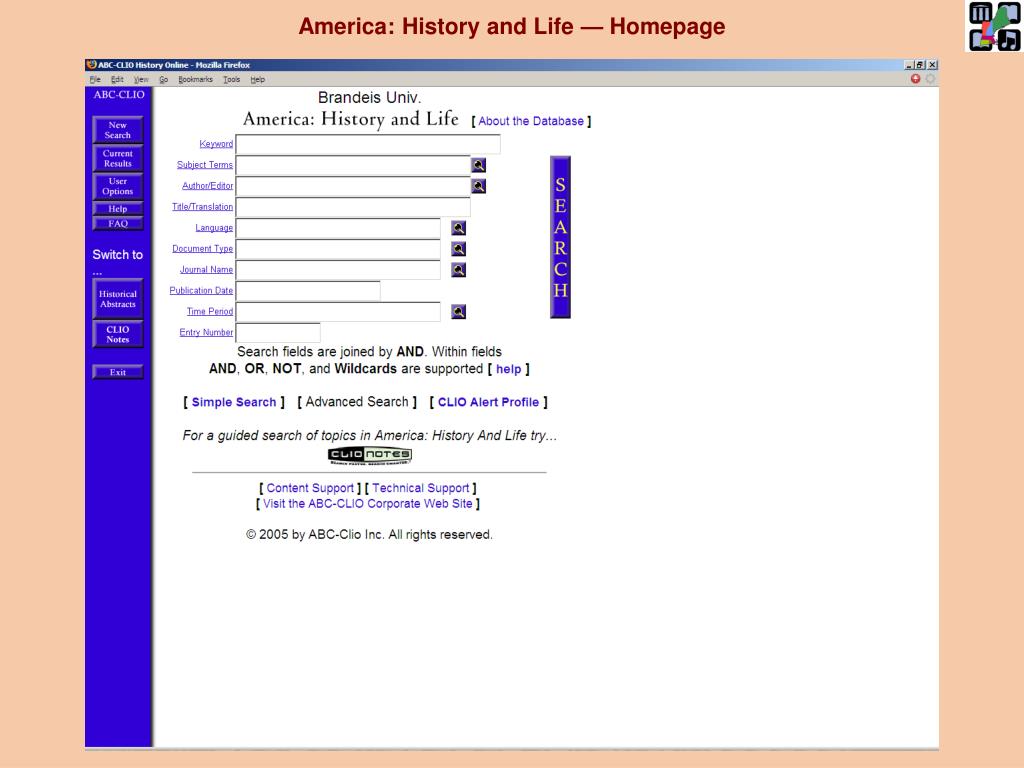Viewport: 1024px width, 768px height.
Task: Open CLIO Notes from the sidebar
Action: point(118,334)
